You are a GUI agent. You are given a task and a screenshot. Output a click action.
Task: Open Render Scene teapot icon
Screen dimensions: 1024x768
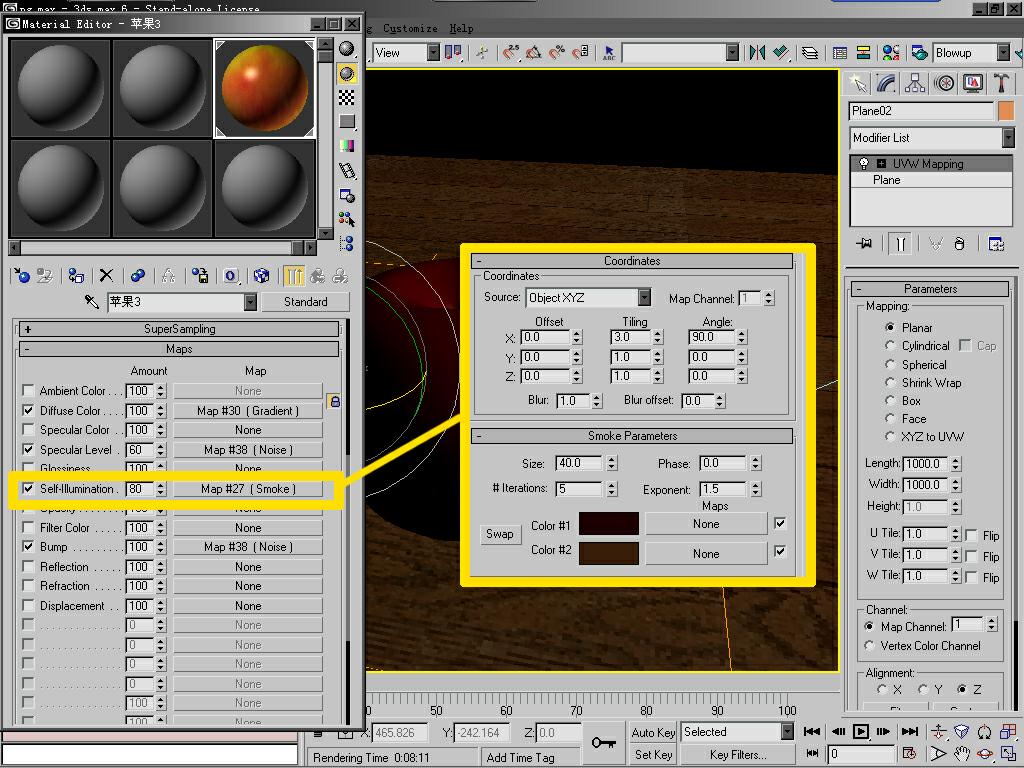tap(920, 52)
